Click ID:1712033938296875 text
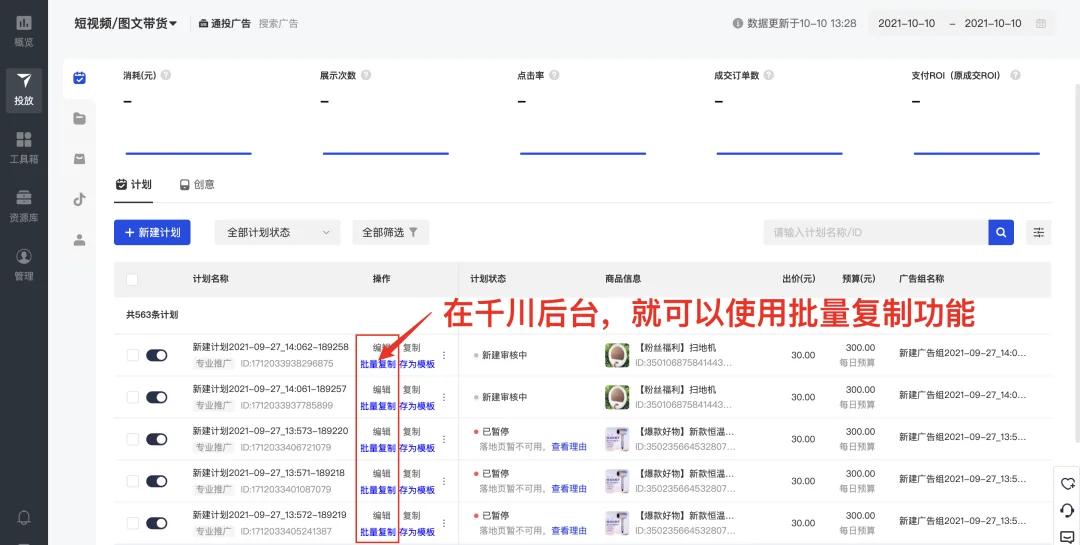 coord(287,363)
